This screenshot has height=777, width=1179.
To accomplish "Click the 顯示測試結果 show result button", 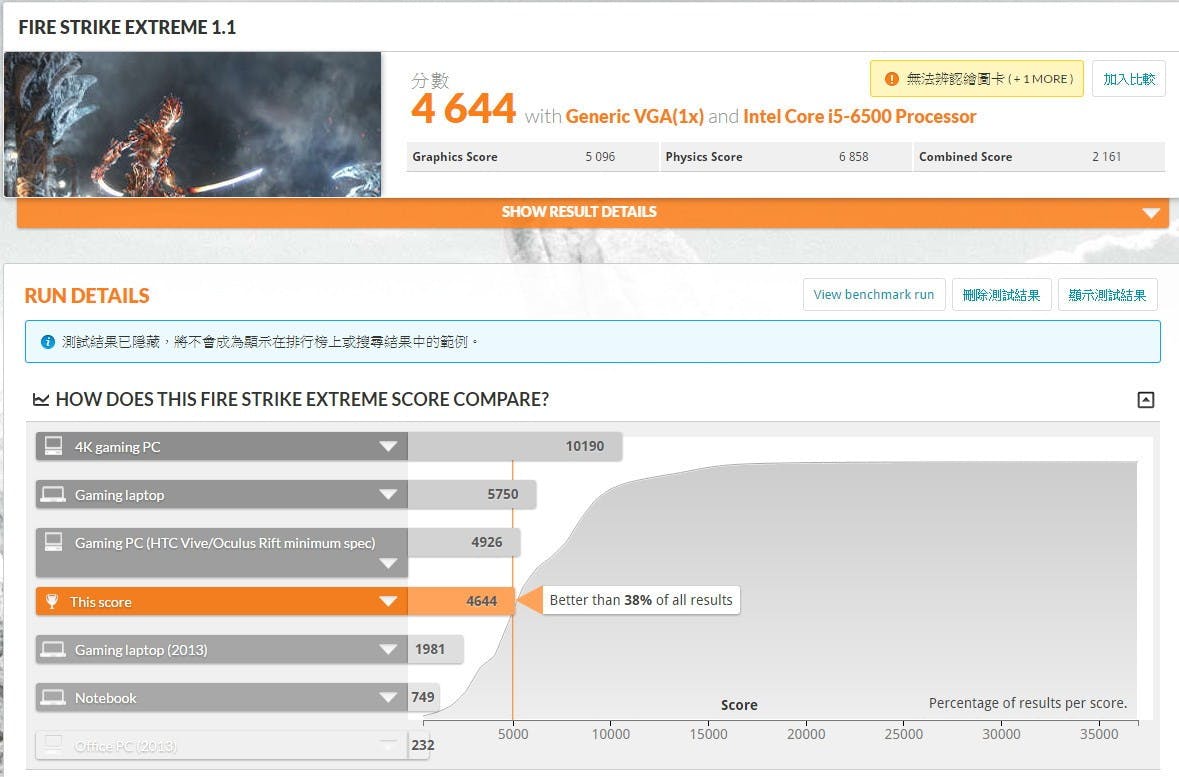I will pyautogui.click(x=1107, y=295).
